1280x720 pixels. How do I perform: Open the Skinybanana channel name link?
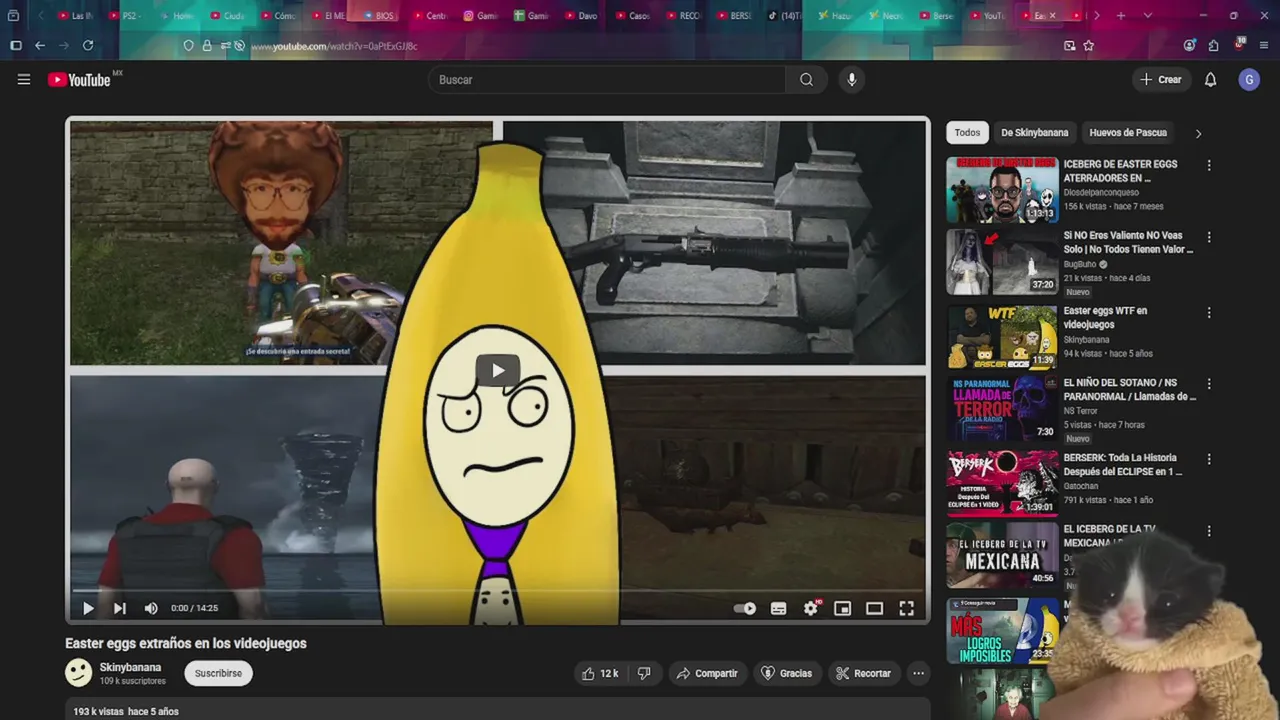point(130,667)
